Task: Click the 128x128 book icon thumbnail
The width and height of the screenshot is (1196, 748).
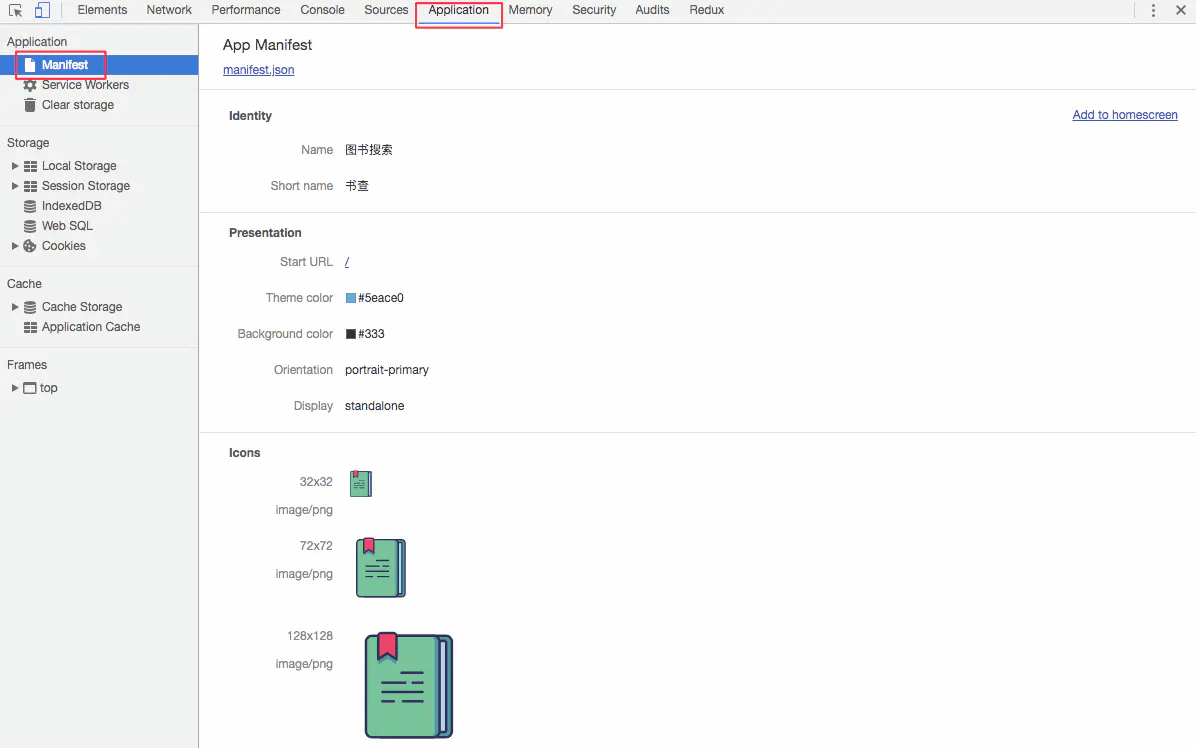Action: [408, 686]
